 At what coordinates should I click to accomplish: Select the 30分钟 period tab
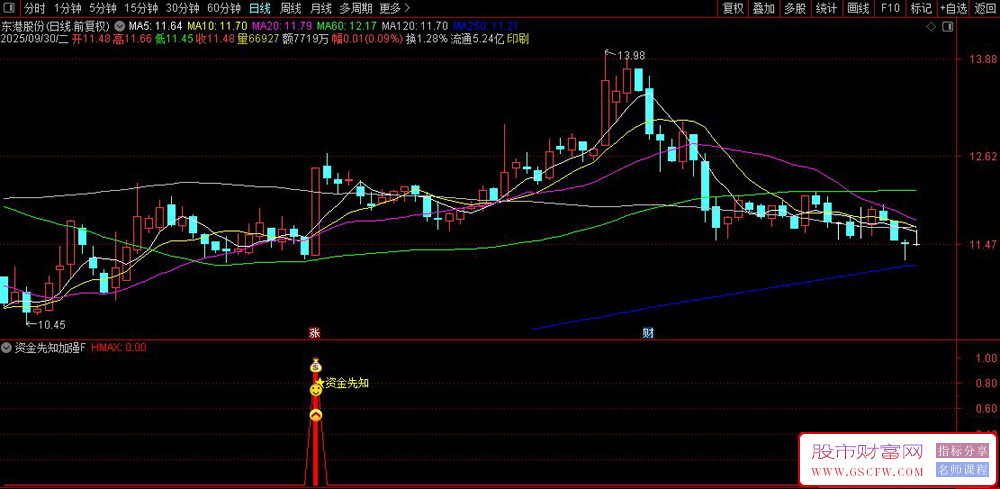pyautogui.click(x=182, y=8)
